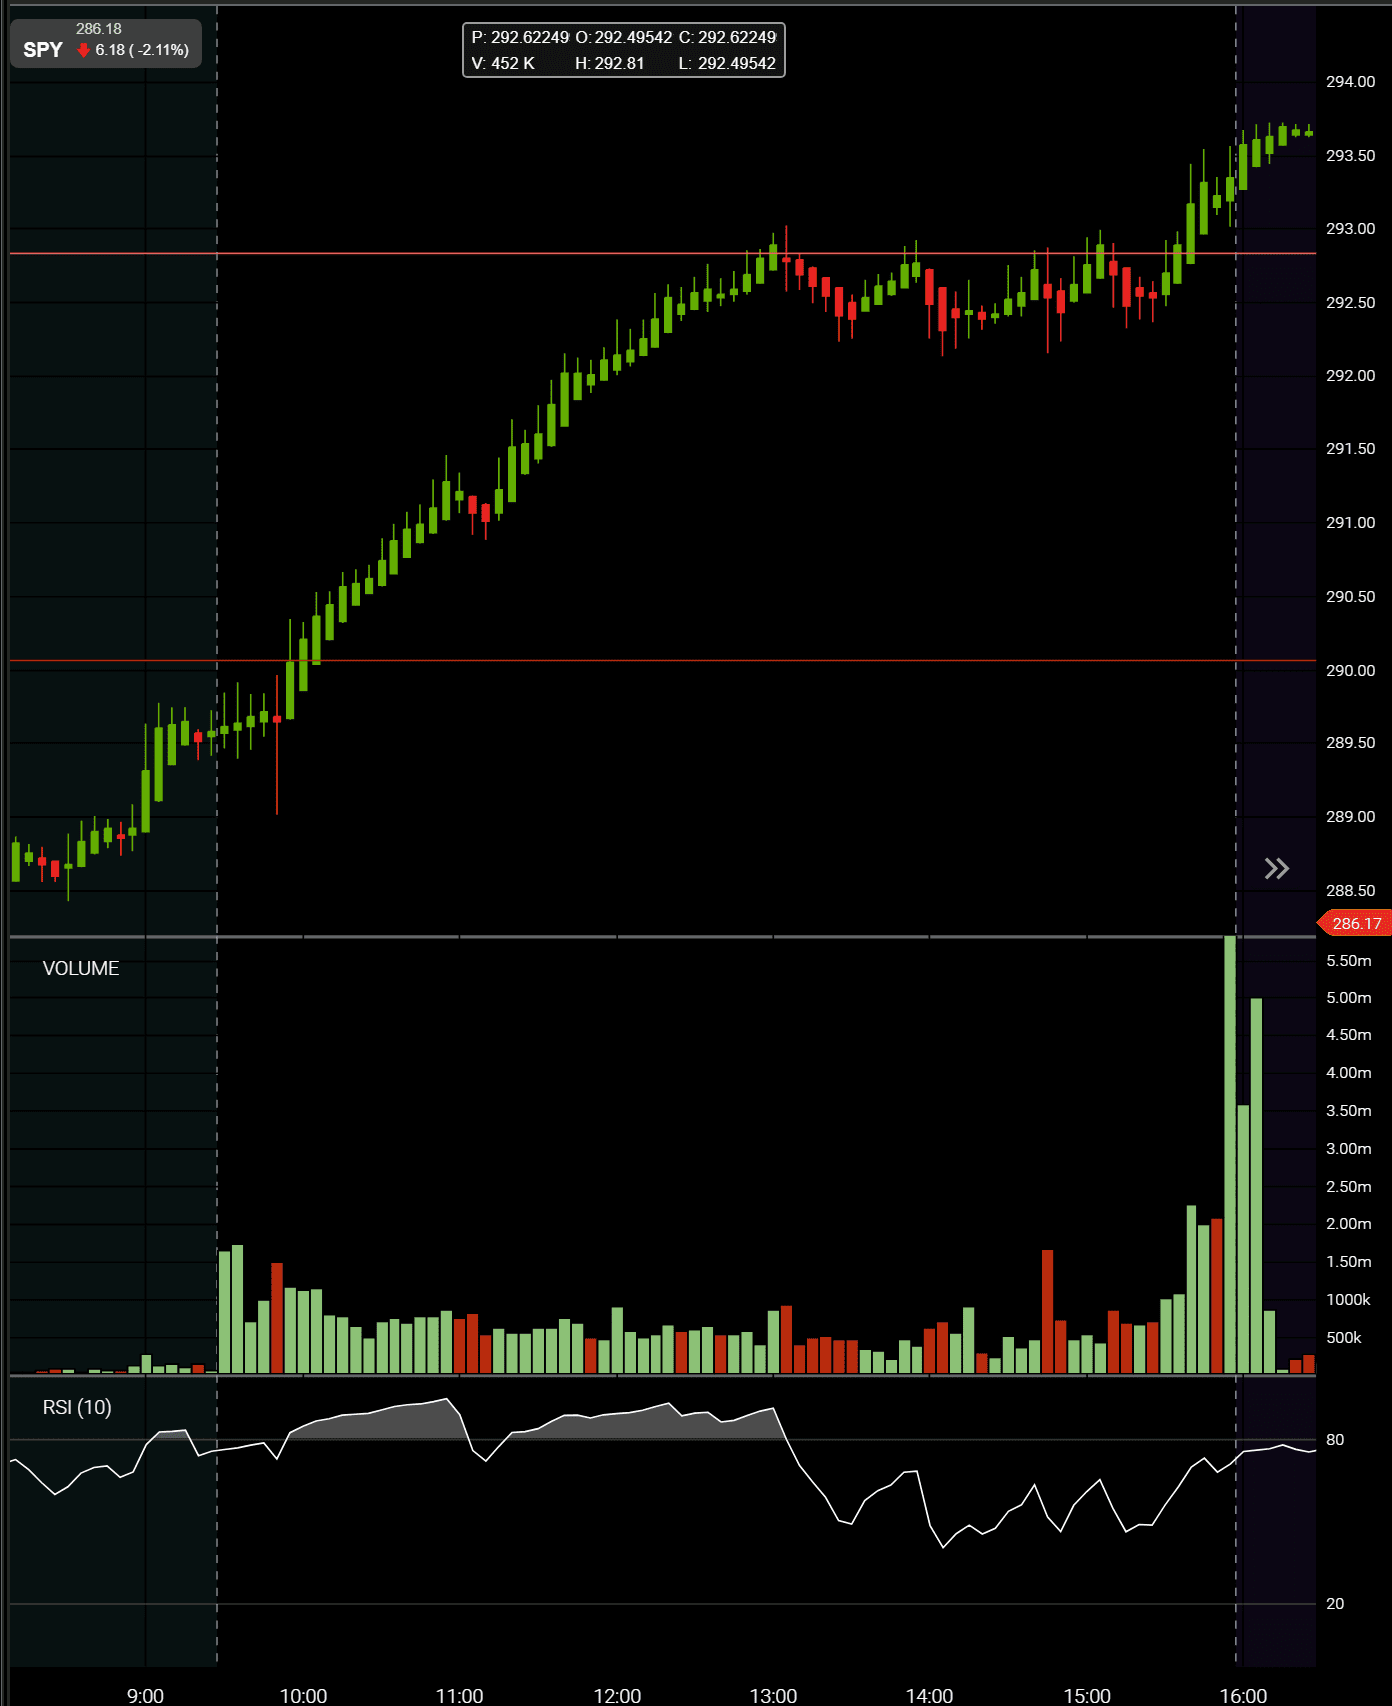Screen dimensions: 1392x1706
Task: Click the 286.18 last price text
Action: point(99,29)
